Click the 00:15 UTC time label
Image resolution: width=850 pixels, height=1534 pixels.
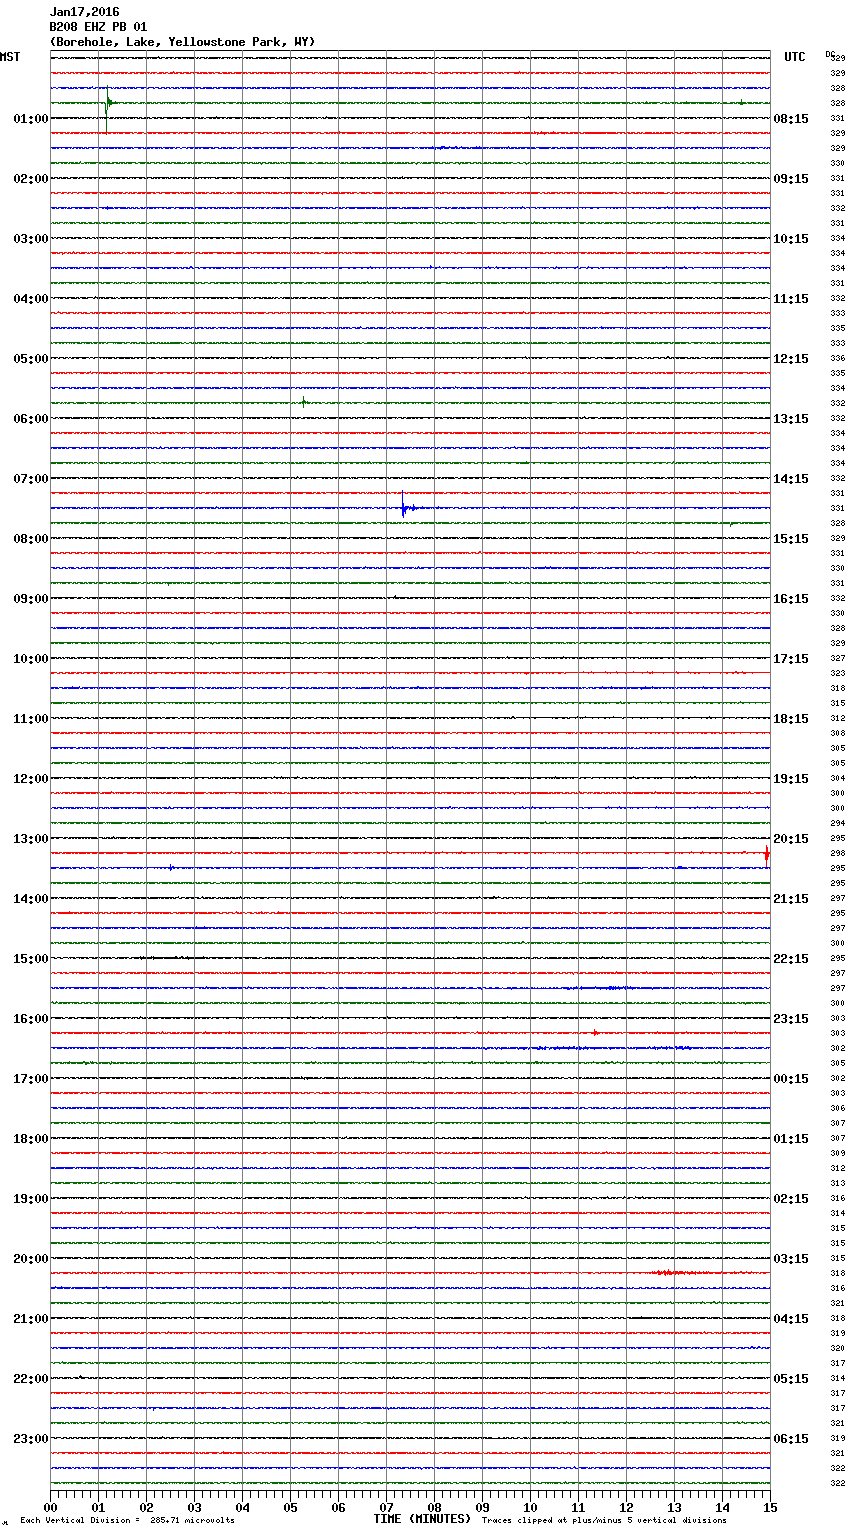point(791,1079)
